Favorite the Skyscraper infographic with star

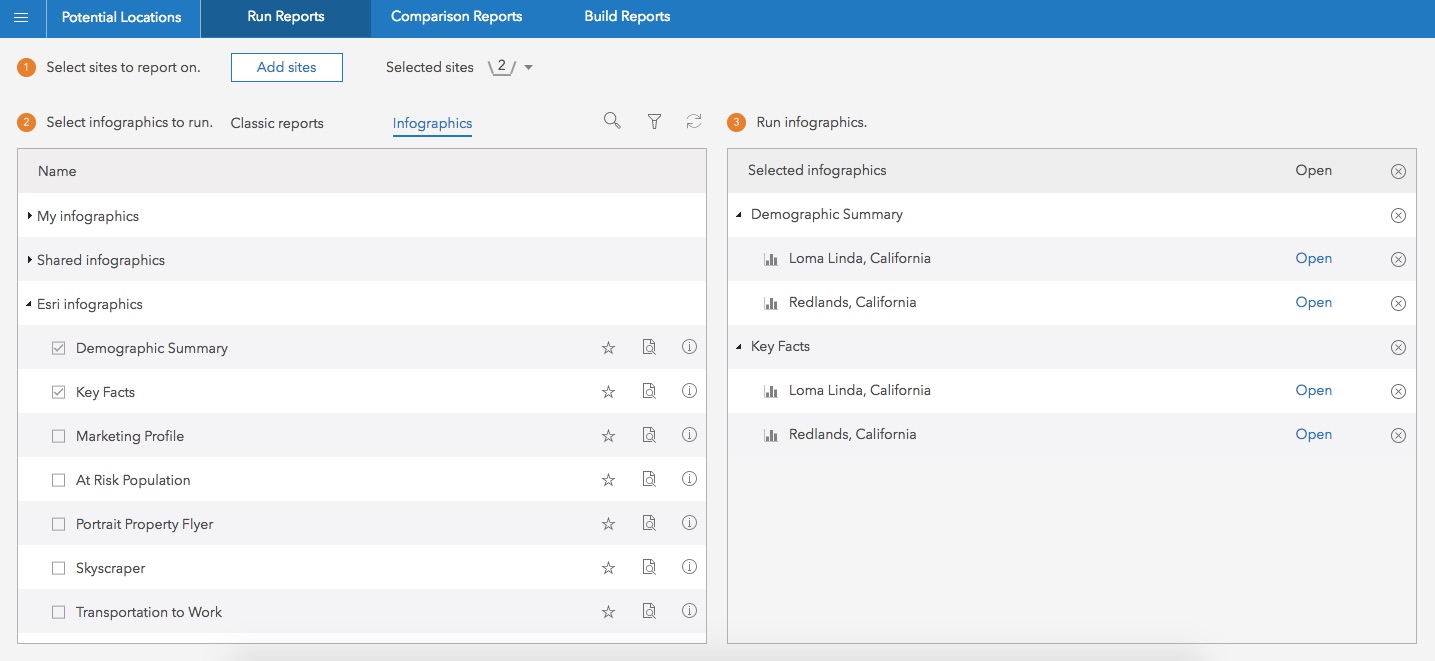[608, 568]
